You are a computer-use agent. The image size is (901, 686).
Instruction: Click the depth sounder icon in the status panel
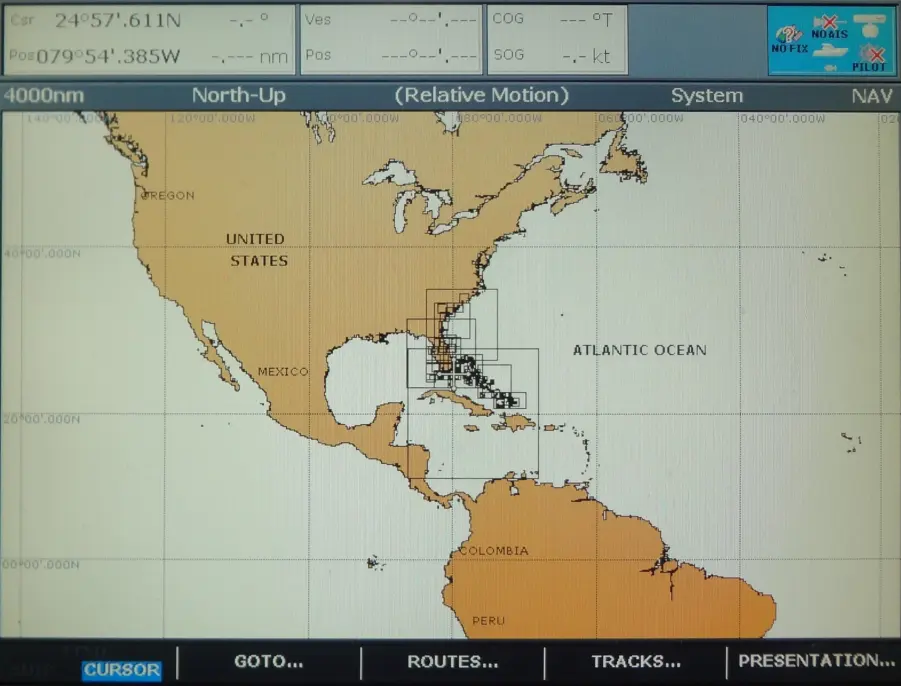pyautogui.click(x=869, y=27)
